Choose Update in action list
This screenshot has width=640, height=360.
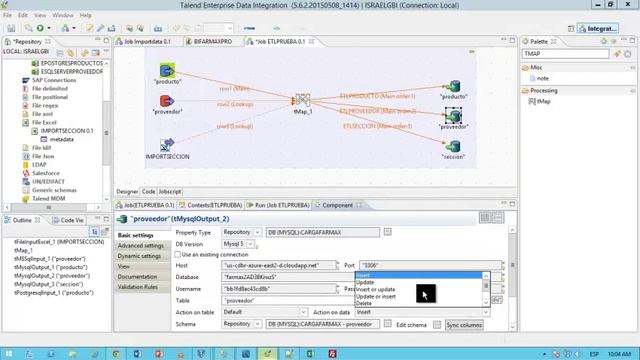(365, 282)
